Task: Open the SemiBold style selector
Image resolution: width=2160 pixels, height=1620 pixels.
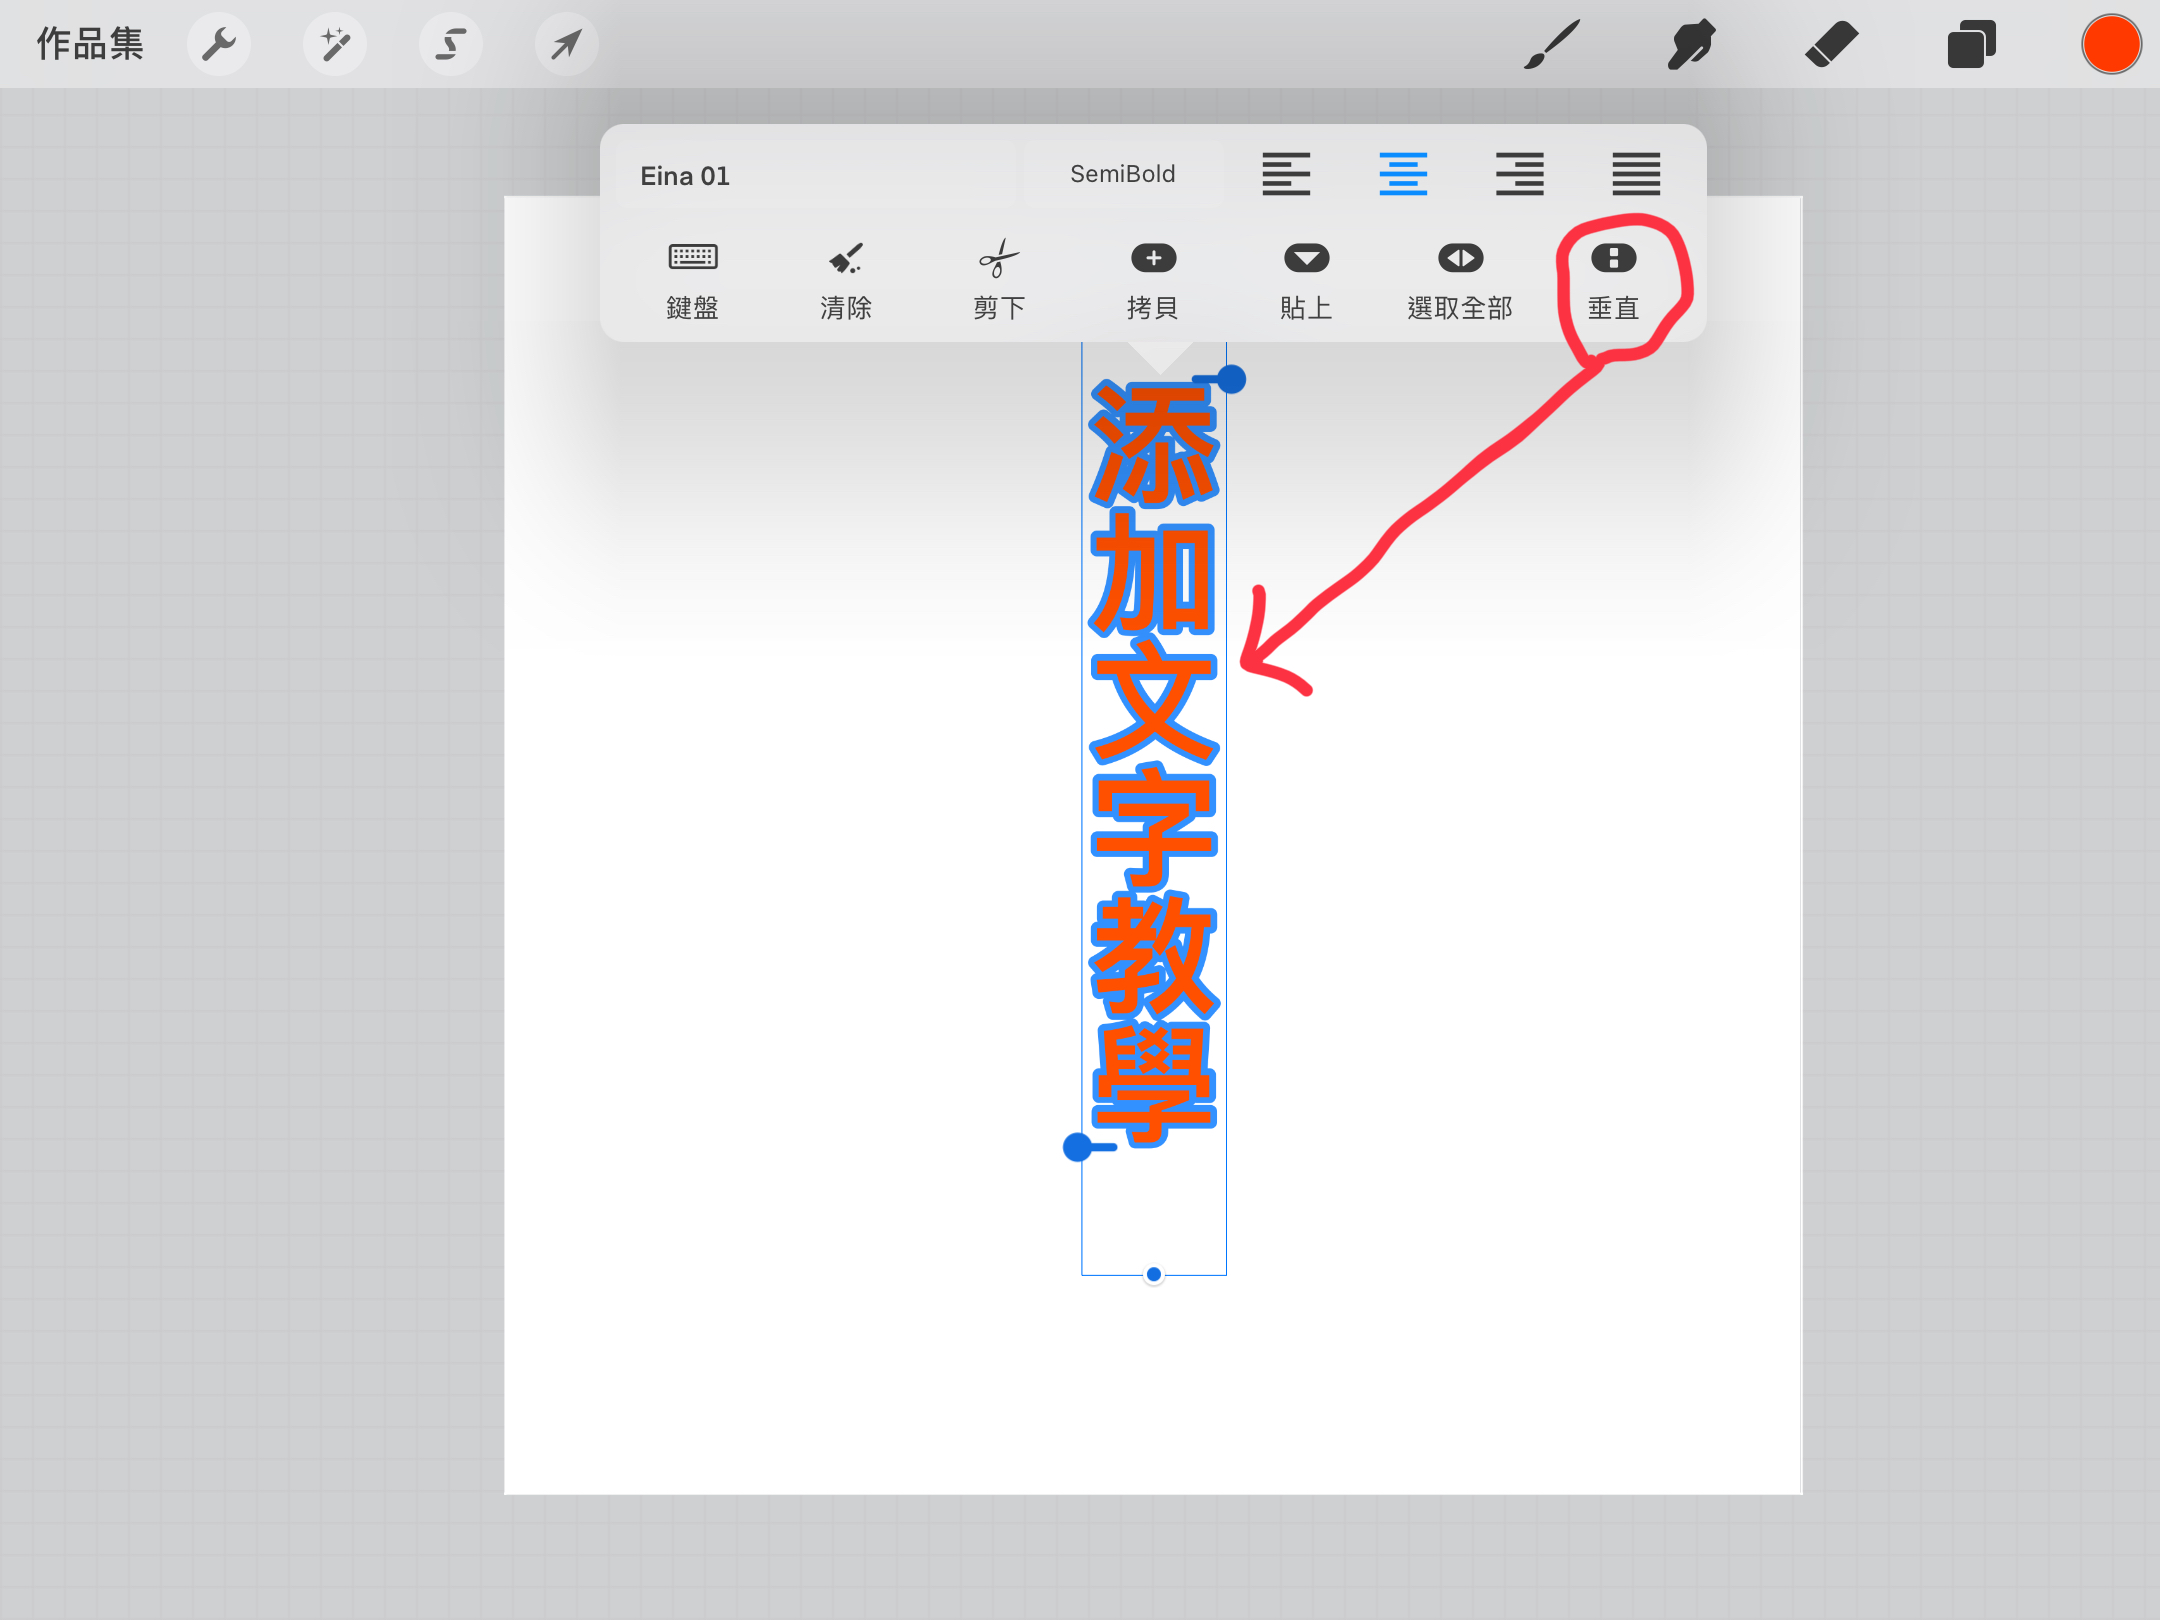Action: tap(1122, 174)
